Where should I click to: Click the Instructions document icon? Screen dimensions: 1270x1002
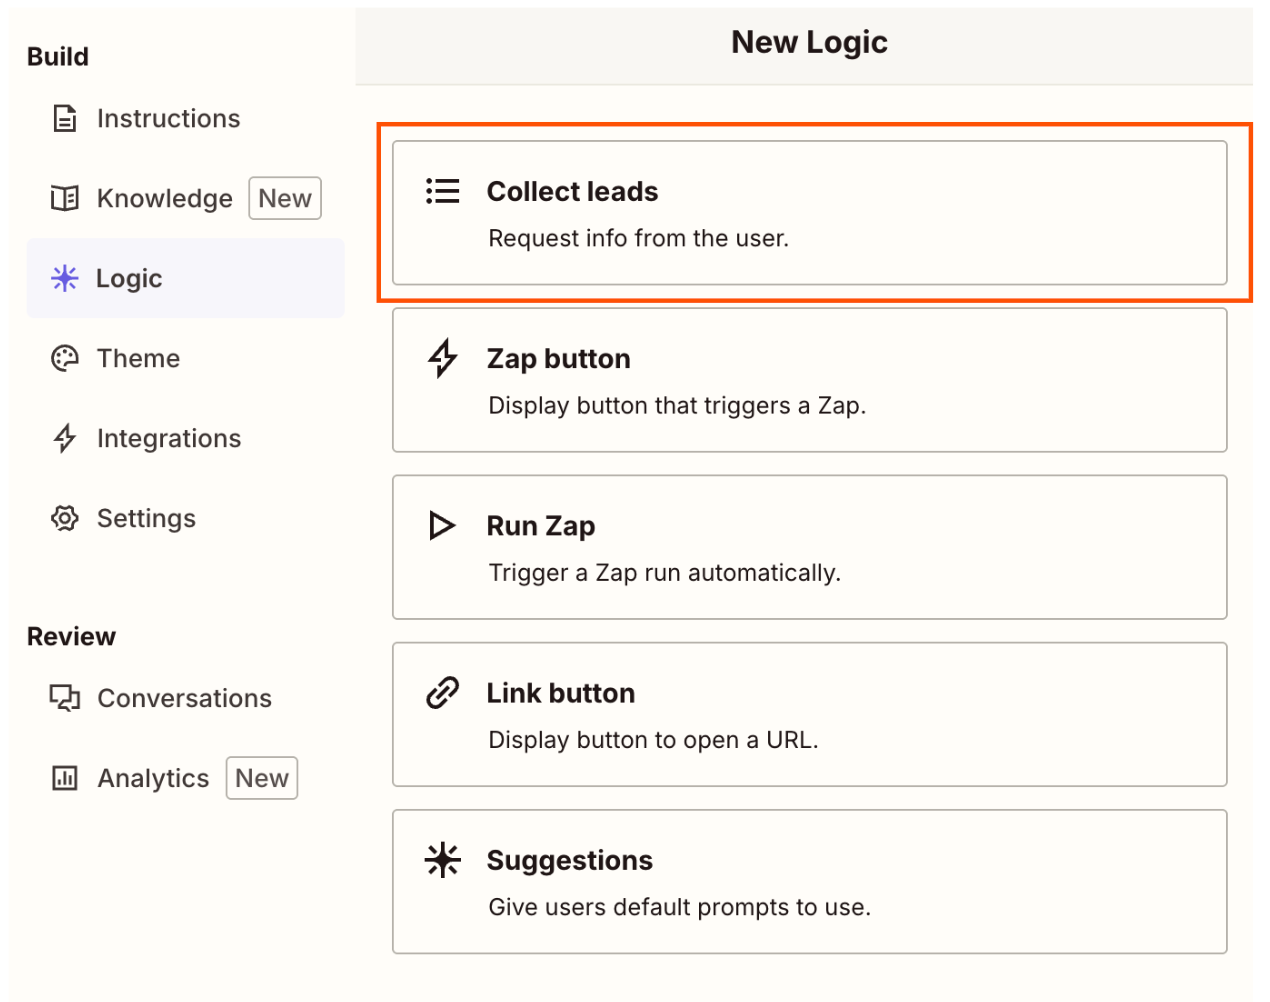(65, 119)
